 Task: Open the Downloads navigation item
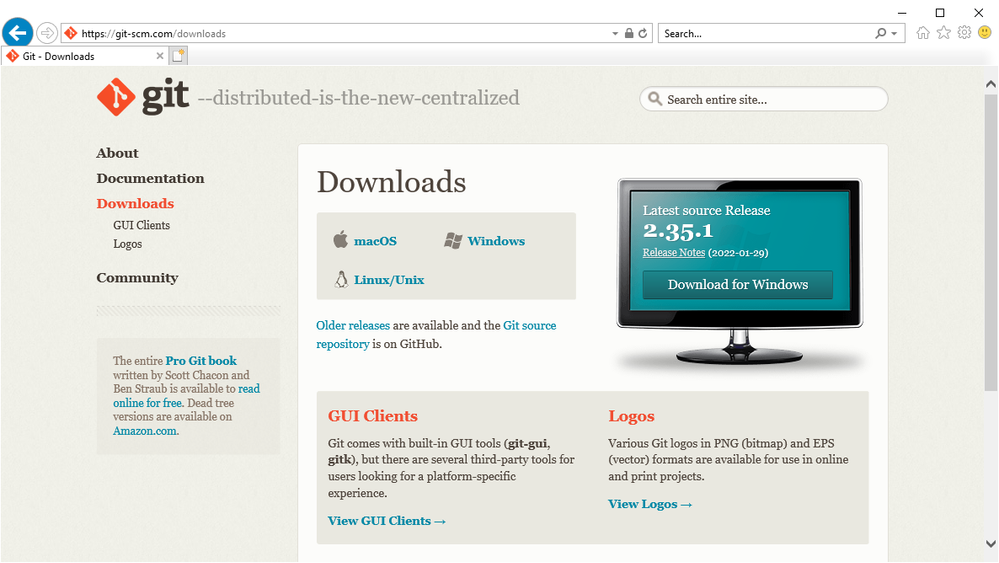pos(135,203)
